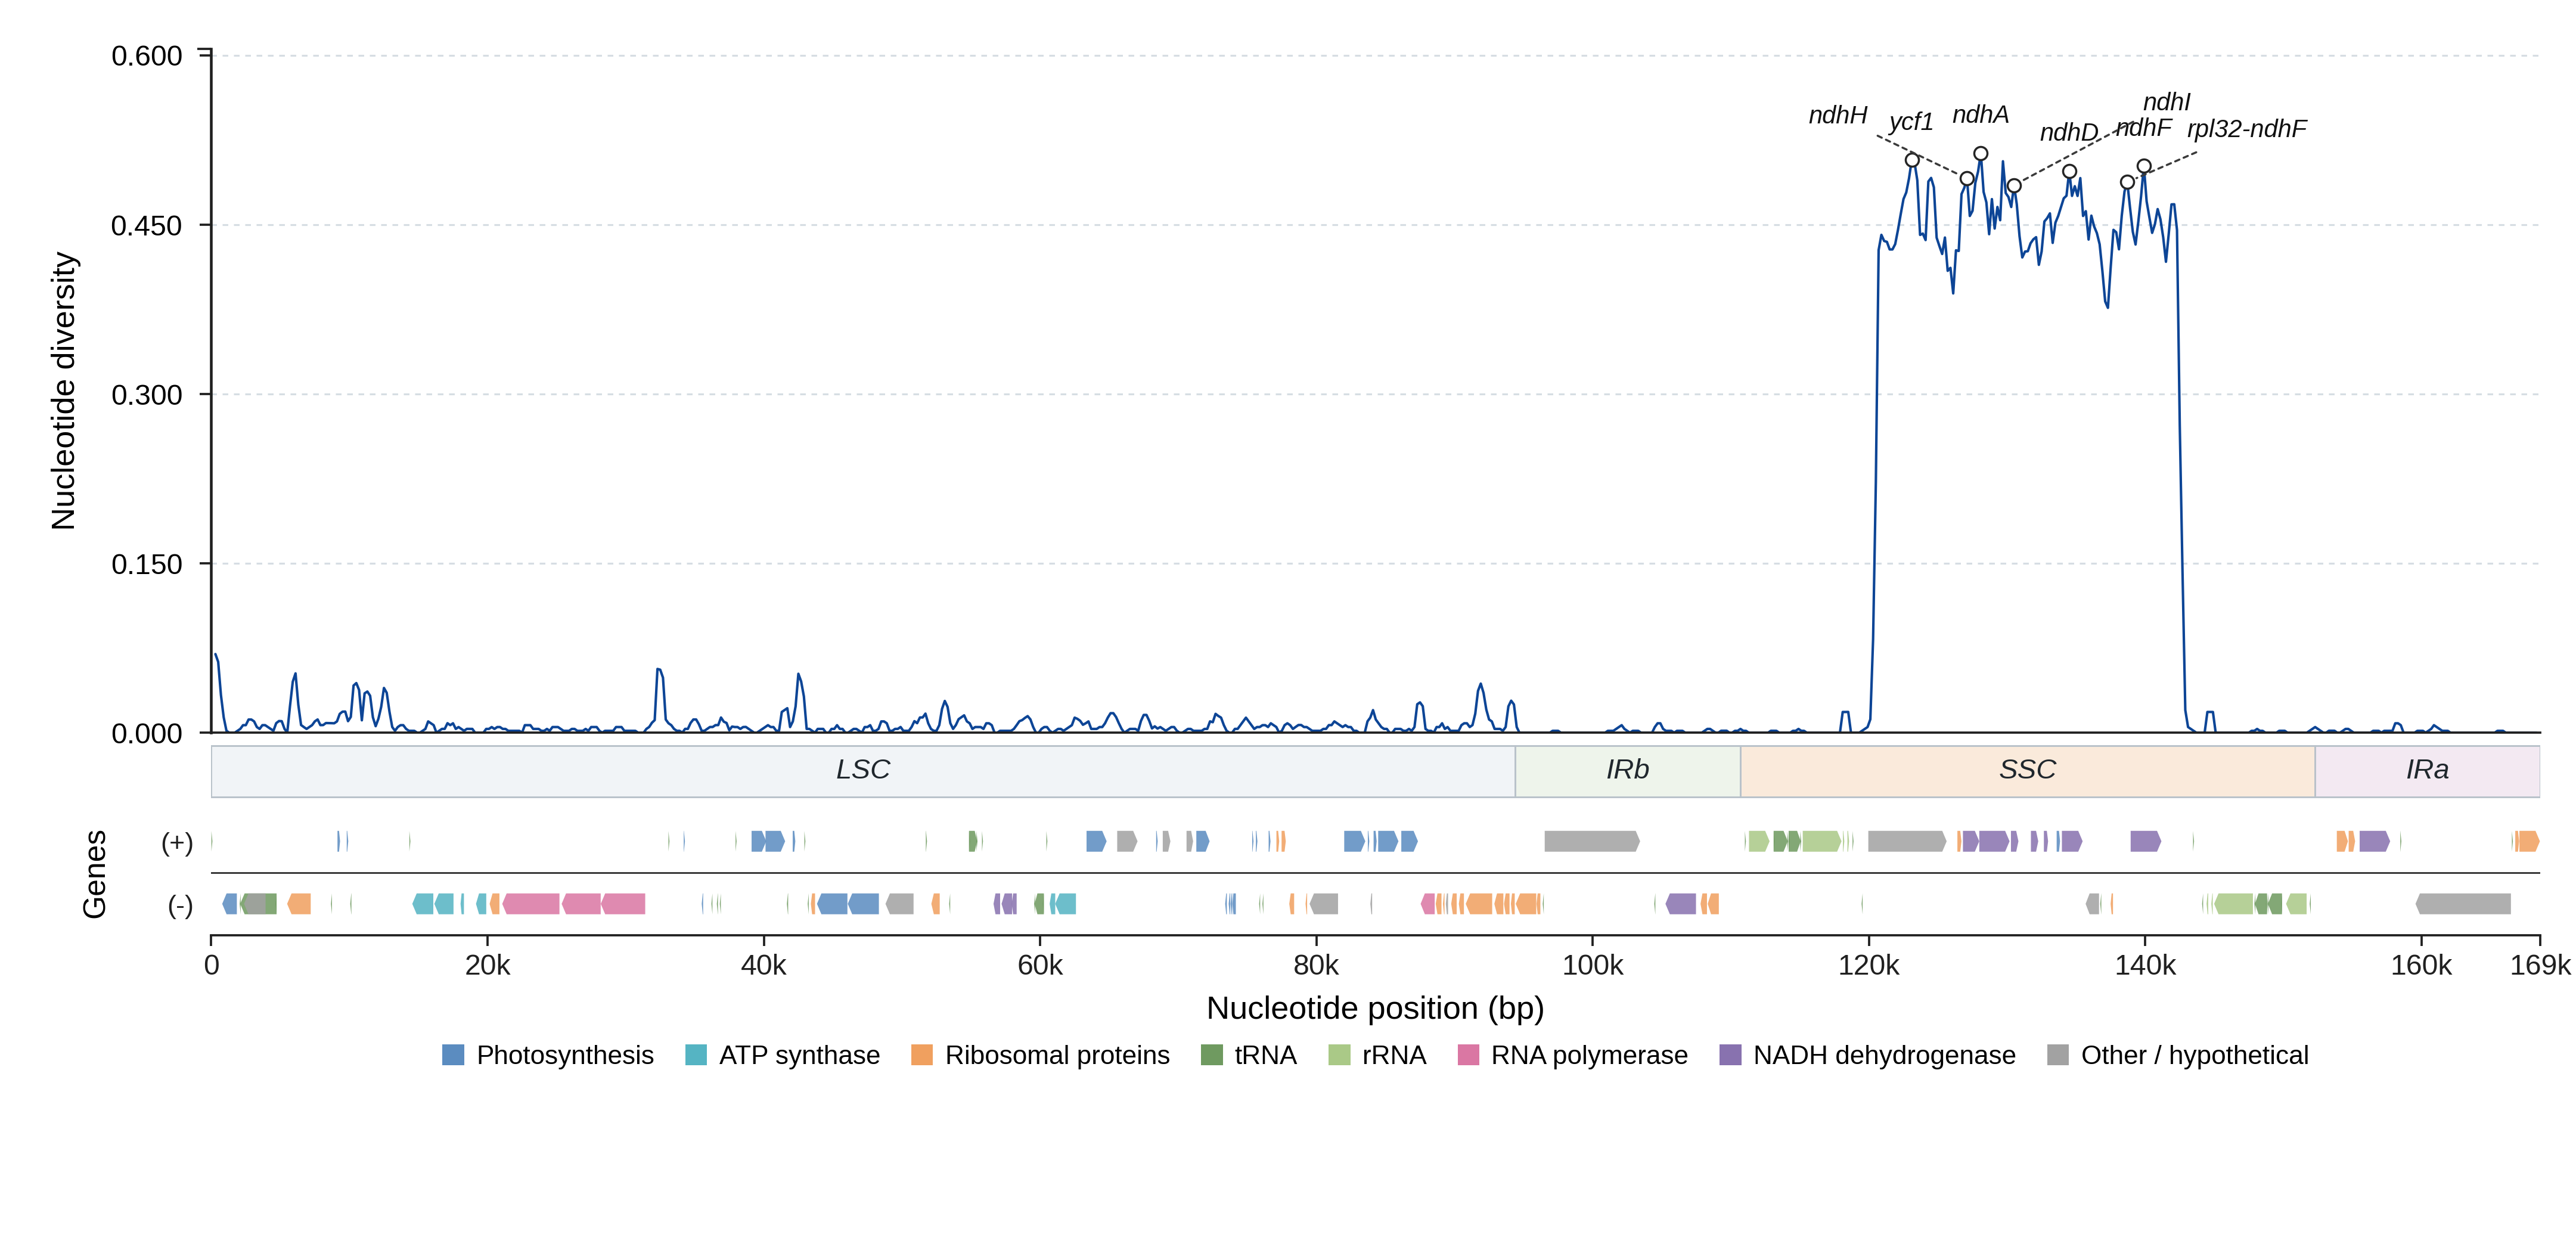Click the 0.450 y-axis tick label

coord(147,226)
